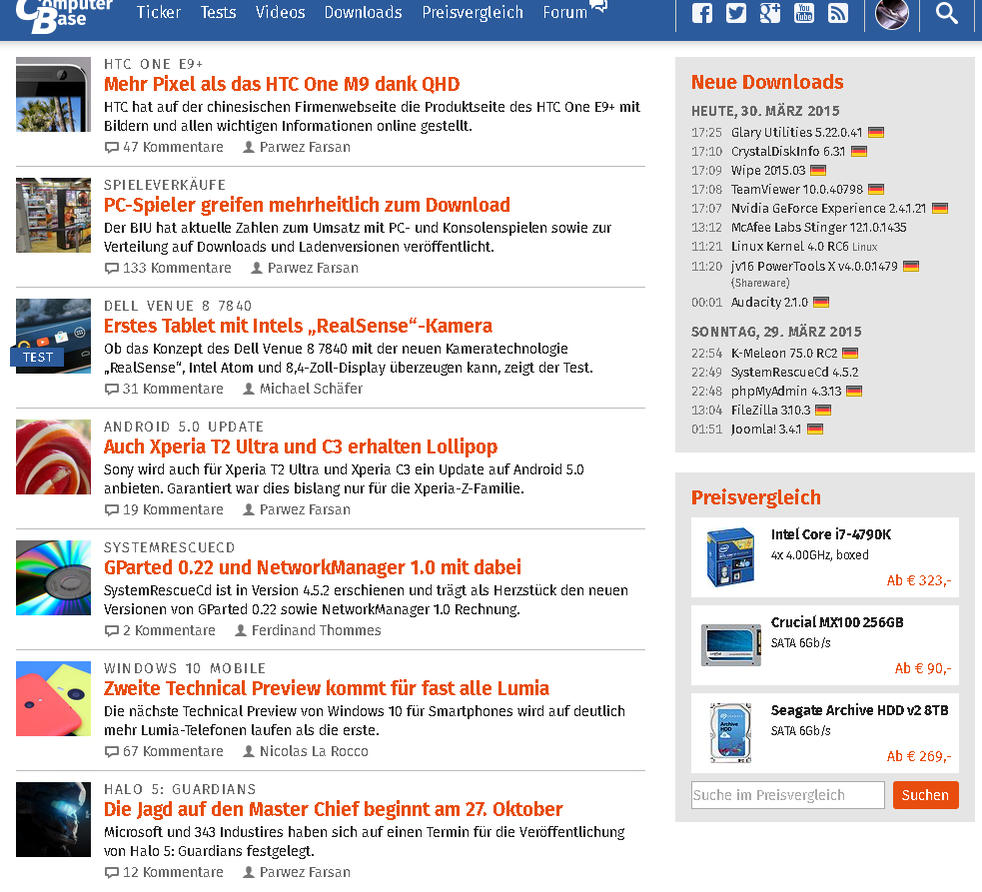
Task: Open Downloads menu item
Action: click(x=363, y=12)
